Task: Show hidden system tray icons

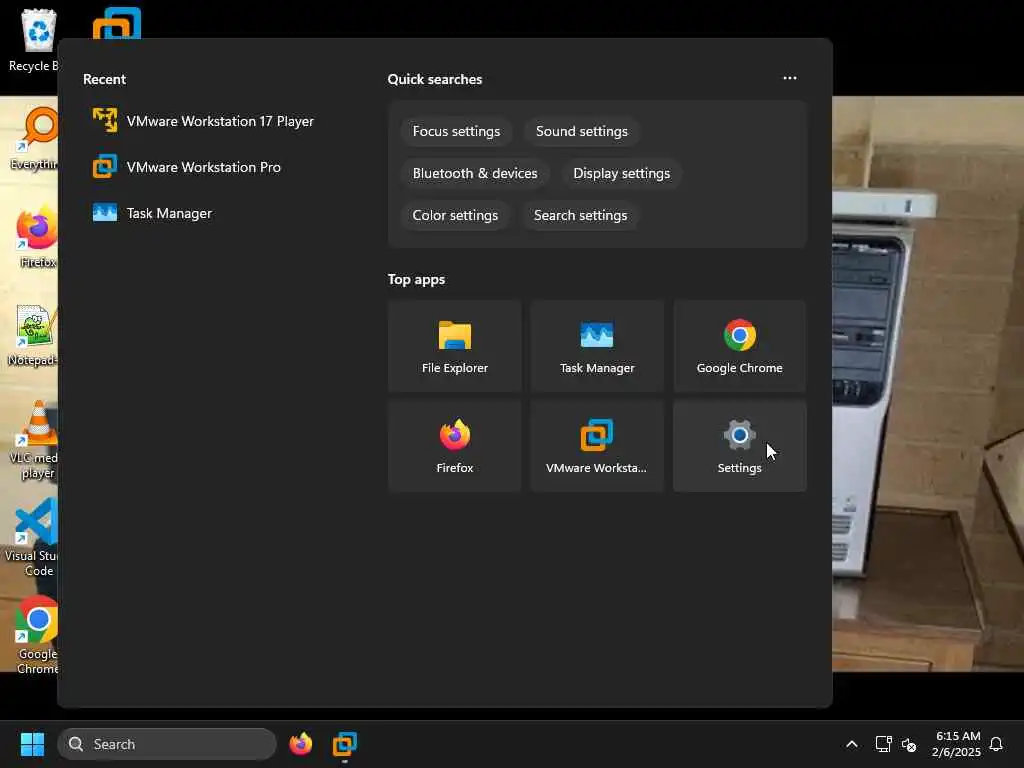Action: tap(852, 744)
